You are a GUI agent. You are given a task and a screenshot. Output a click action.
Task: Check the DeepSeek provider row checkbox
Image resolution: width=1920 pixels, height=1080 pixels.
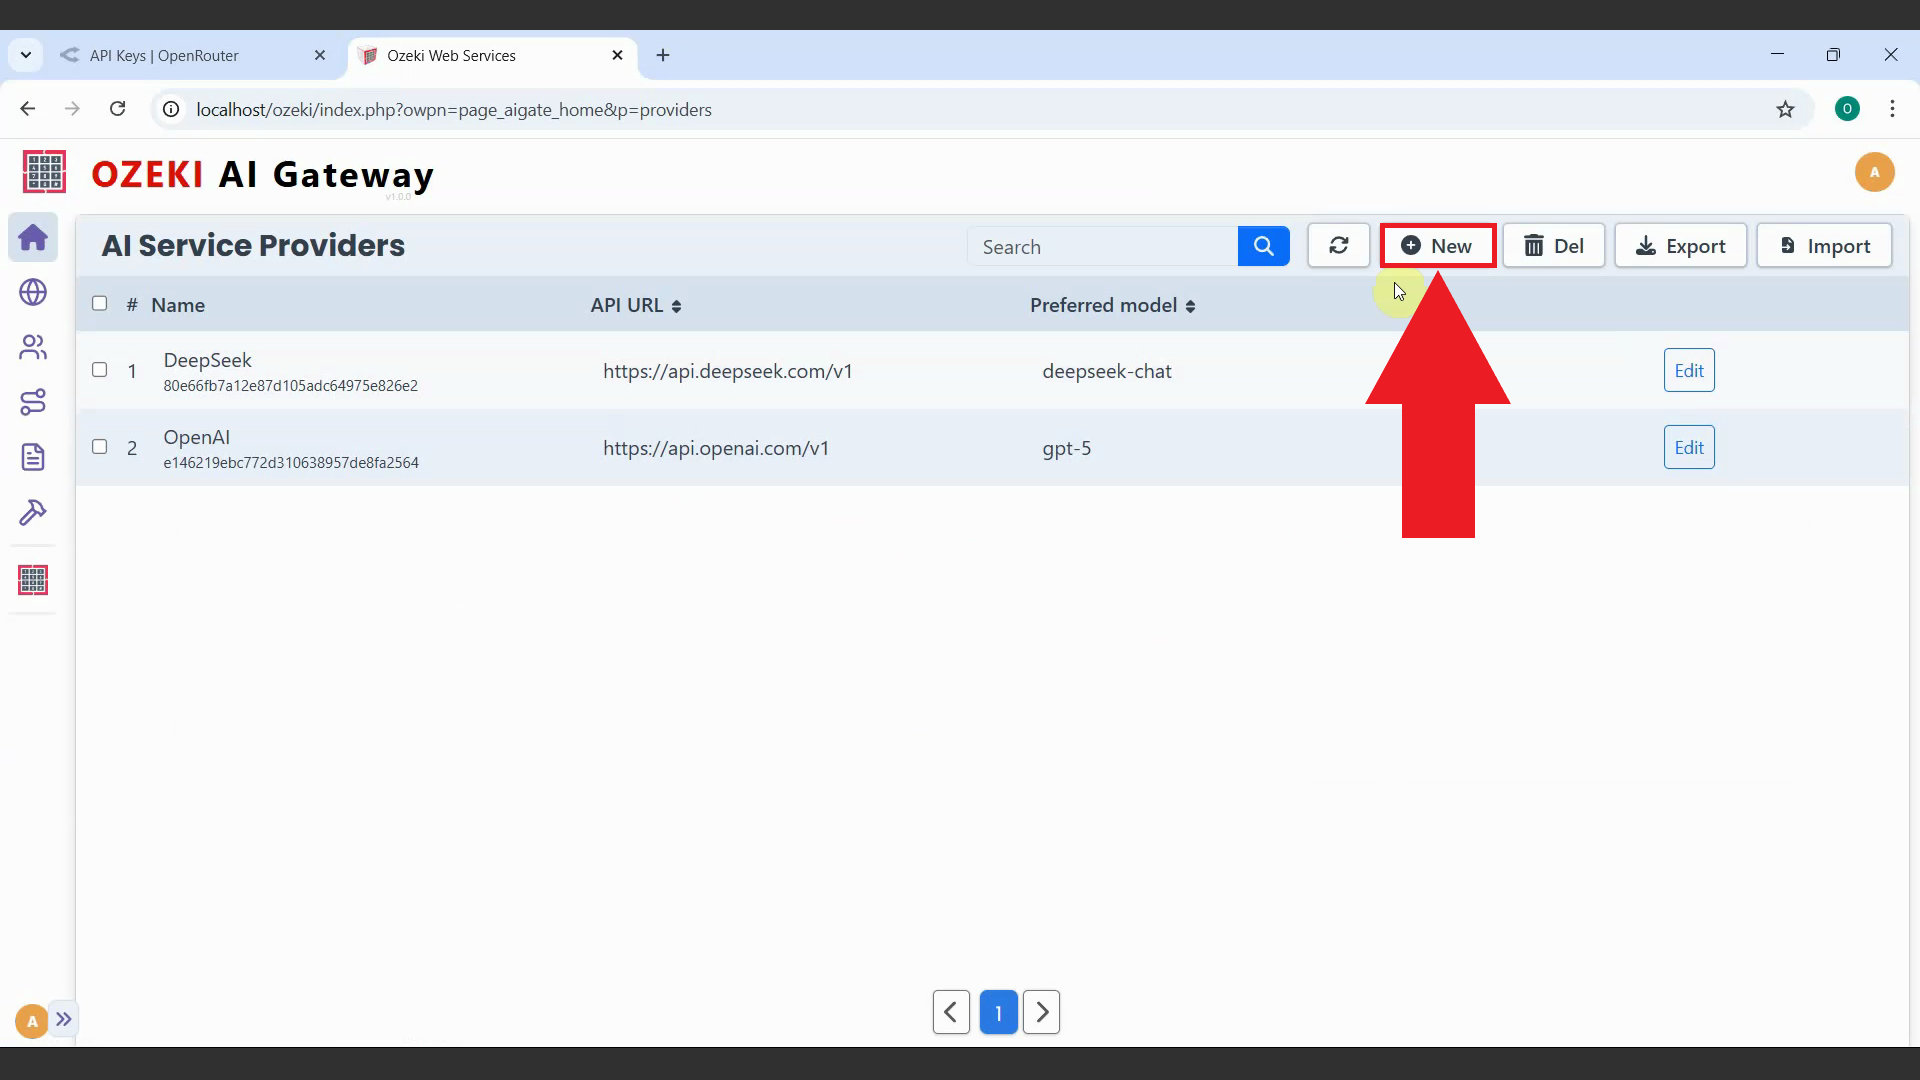click(x=99, y=370)
